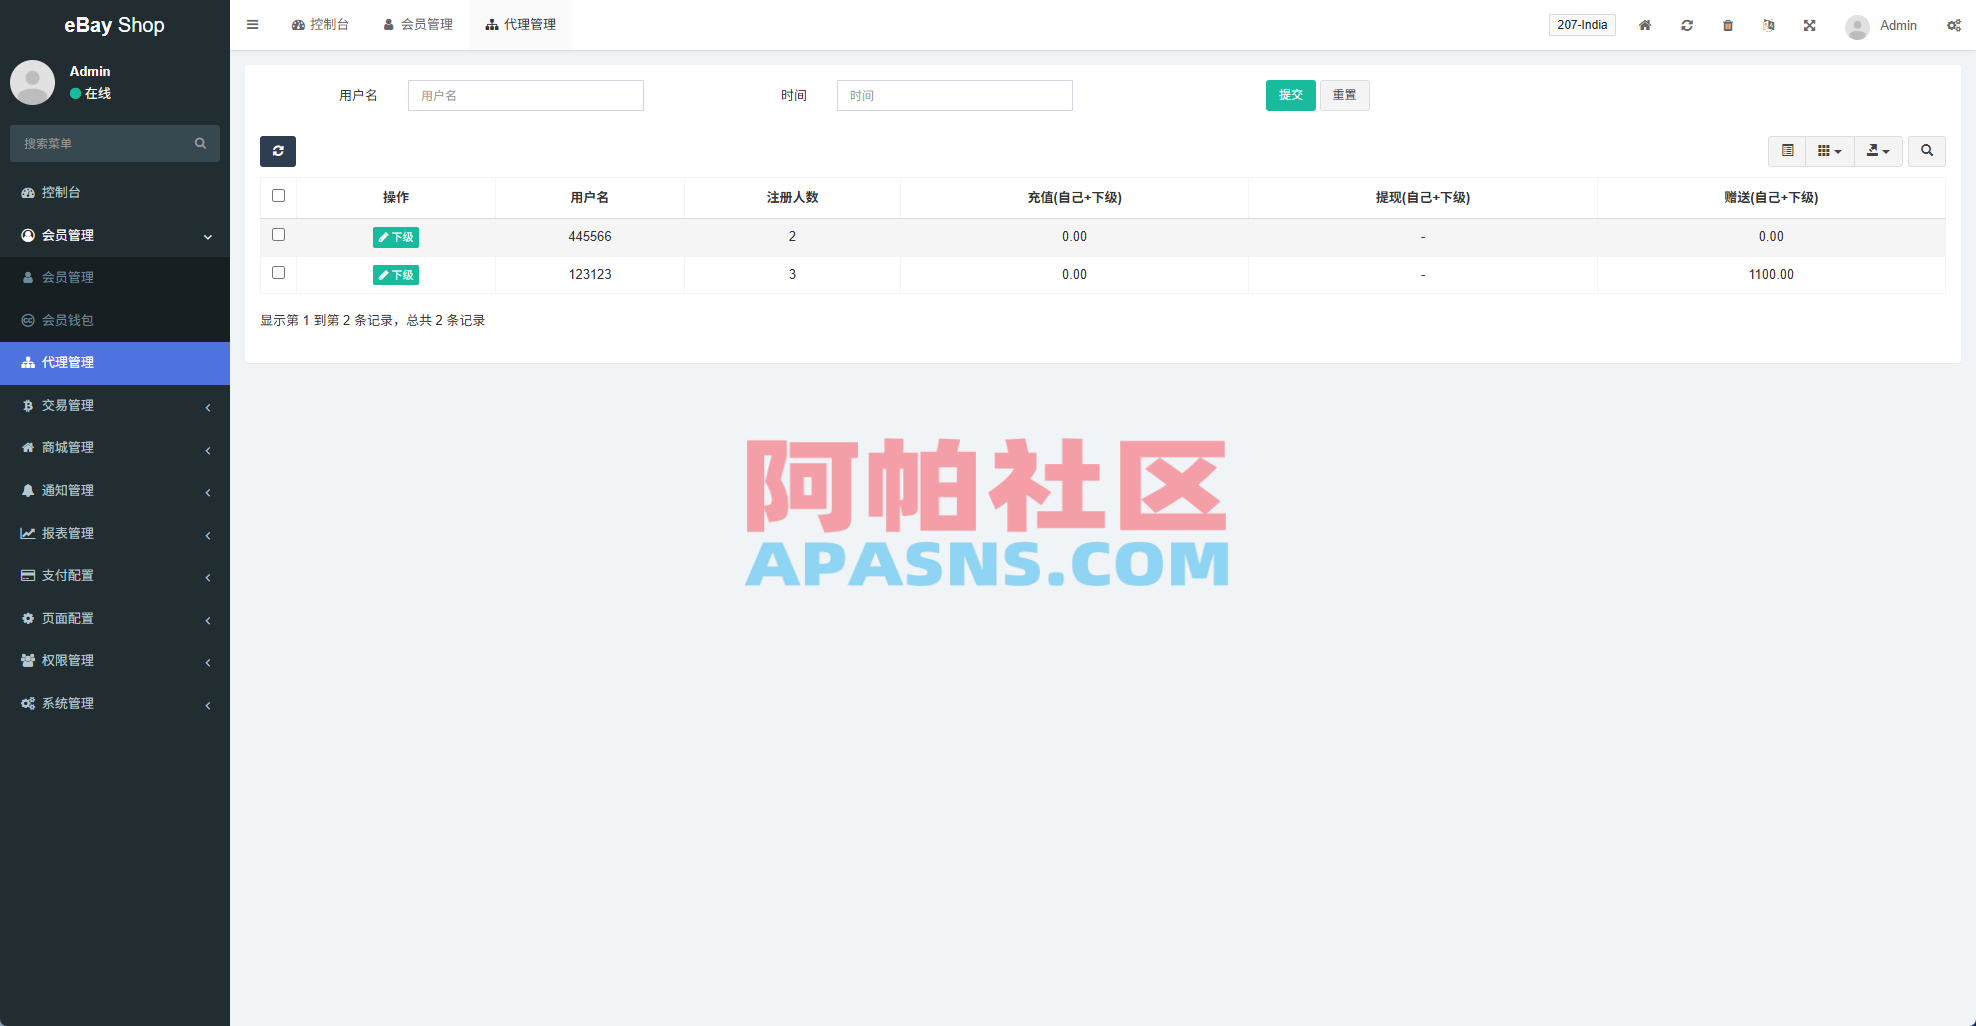Check the row for user 445566
1976x1026 pixels.
(278, 235)
